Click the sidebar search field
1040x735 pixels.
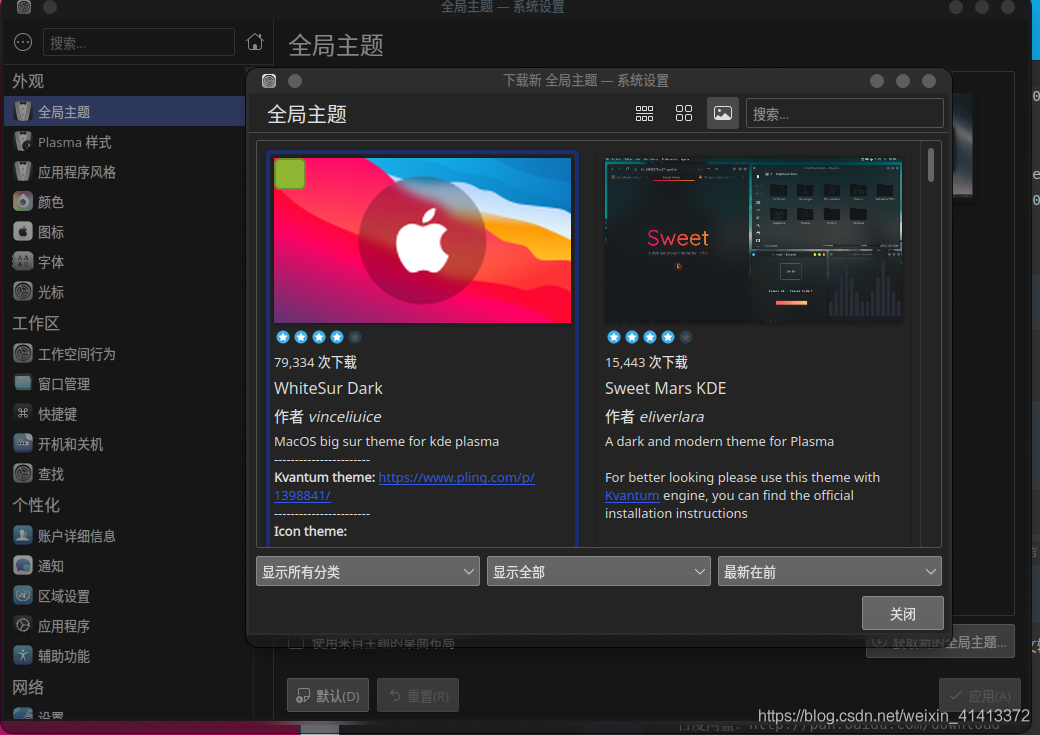139,42
